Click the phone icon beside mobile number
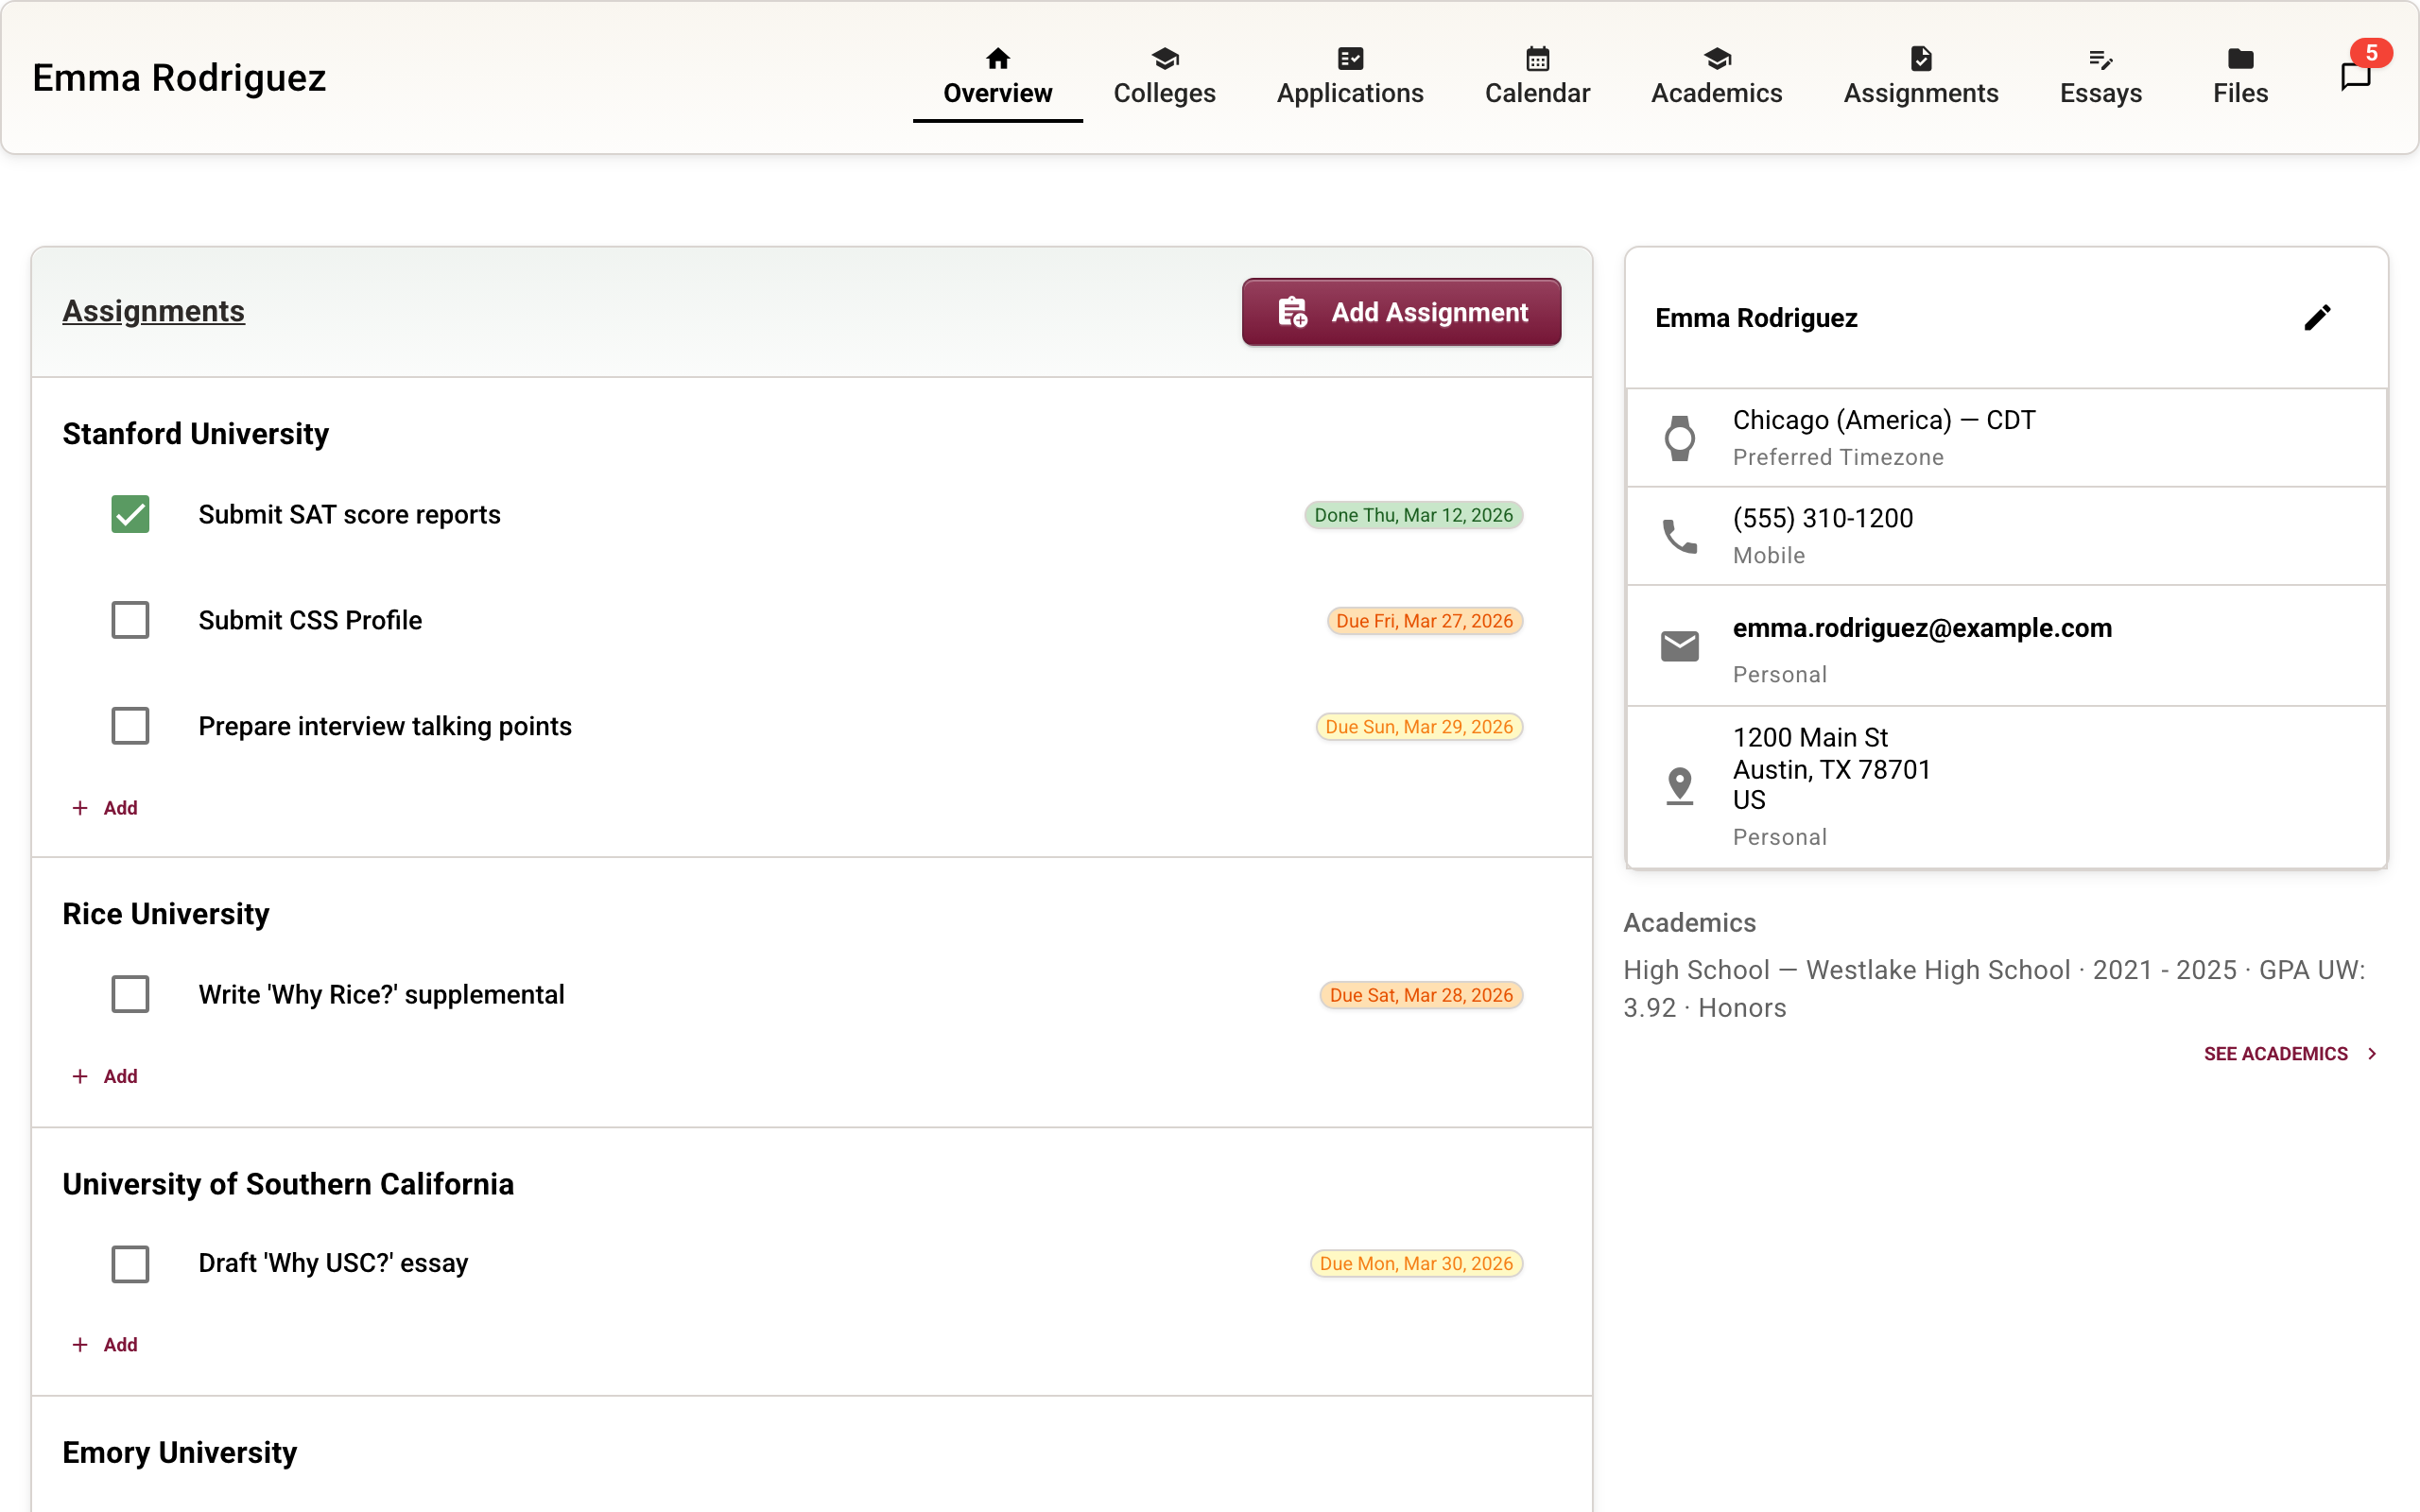The image size is (2420, 1512). coord(1680,536)
